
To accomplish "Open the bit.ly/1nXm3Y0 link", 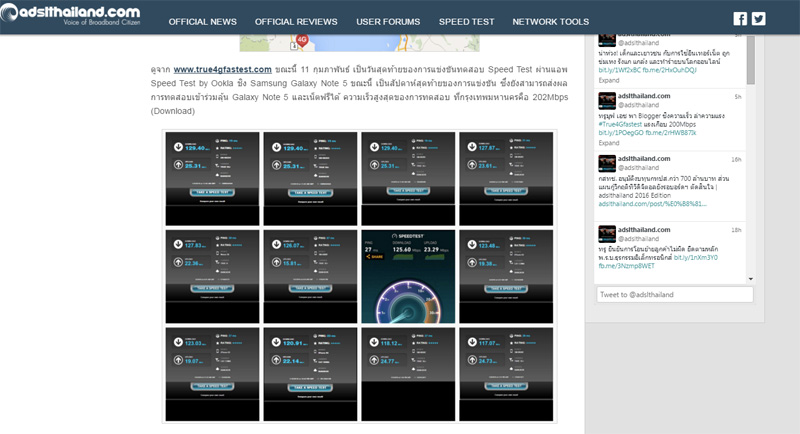I will pyautogui.click(x=696, y=258).
